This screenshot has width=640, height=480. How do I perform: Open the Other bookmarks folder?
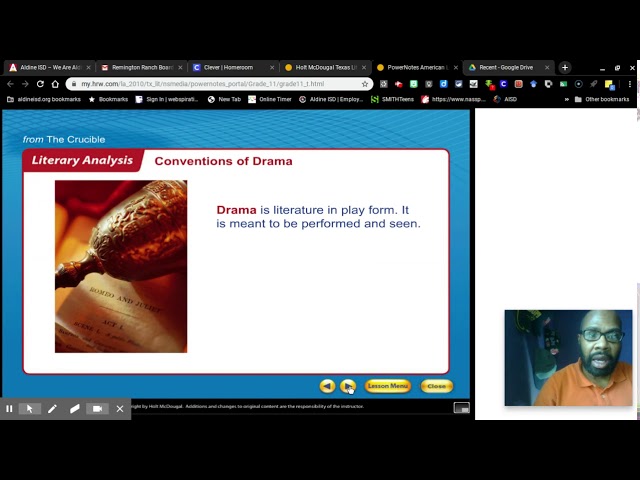coord(602,99)
